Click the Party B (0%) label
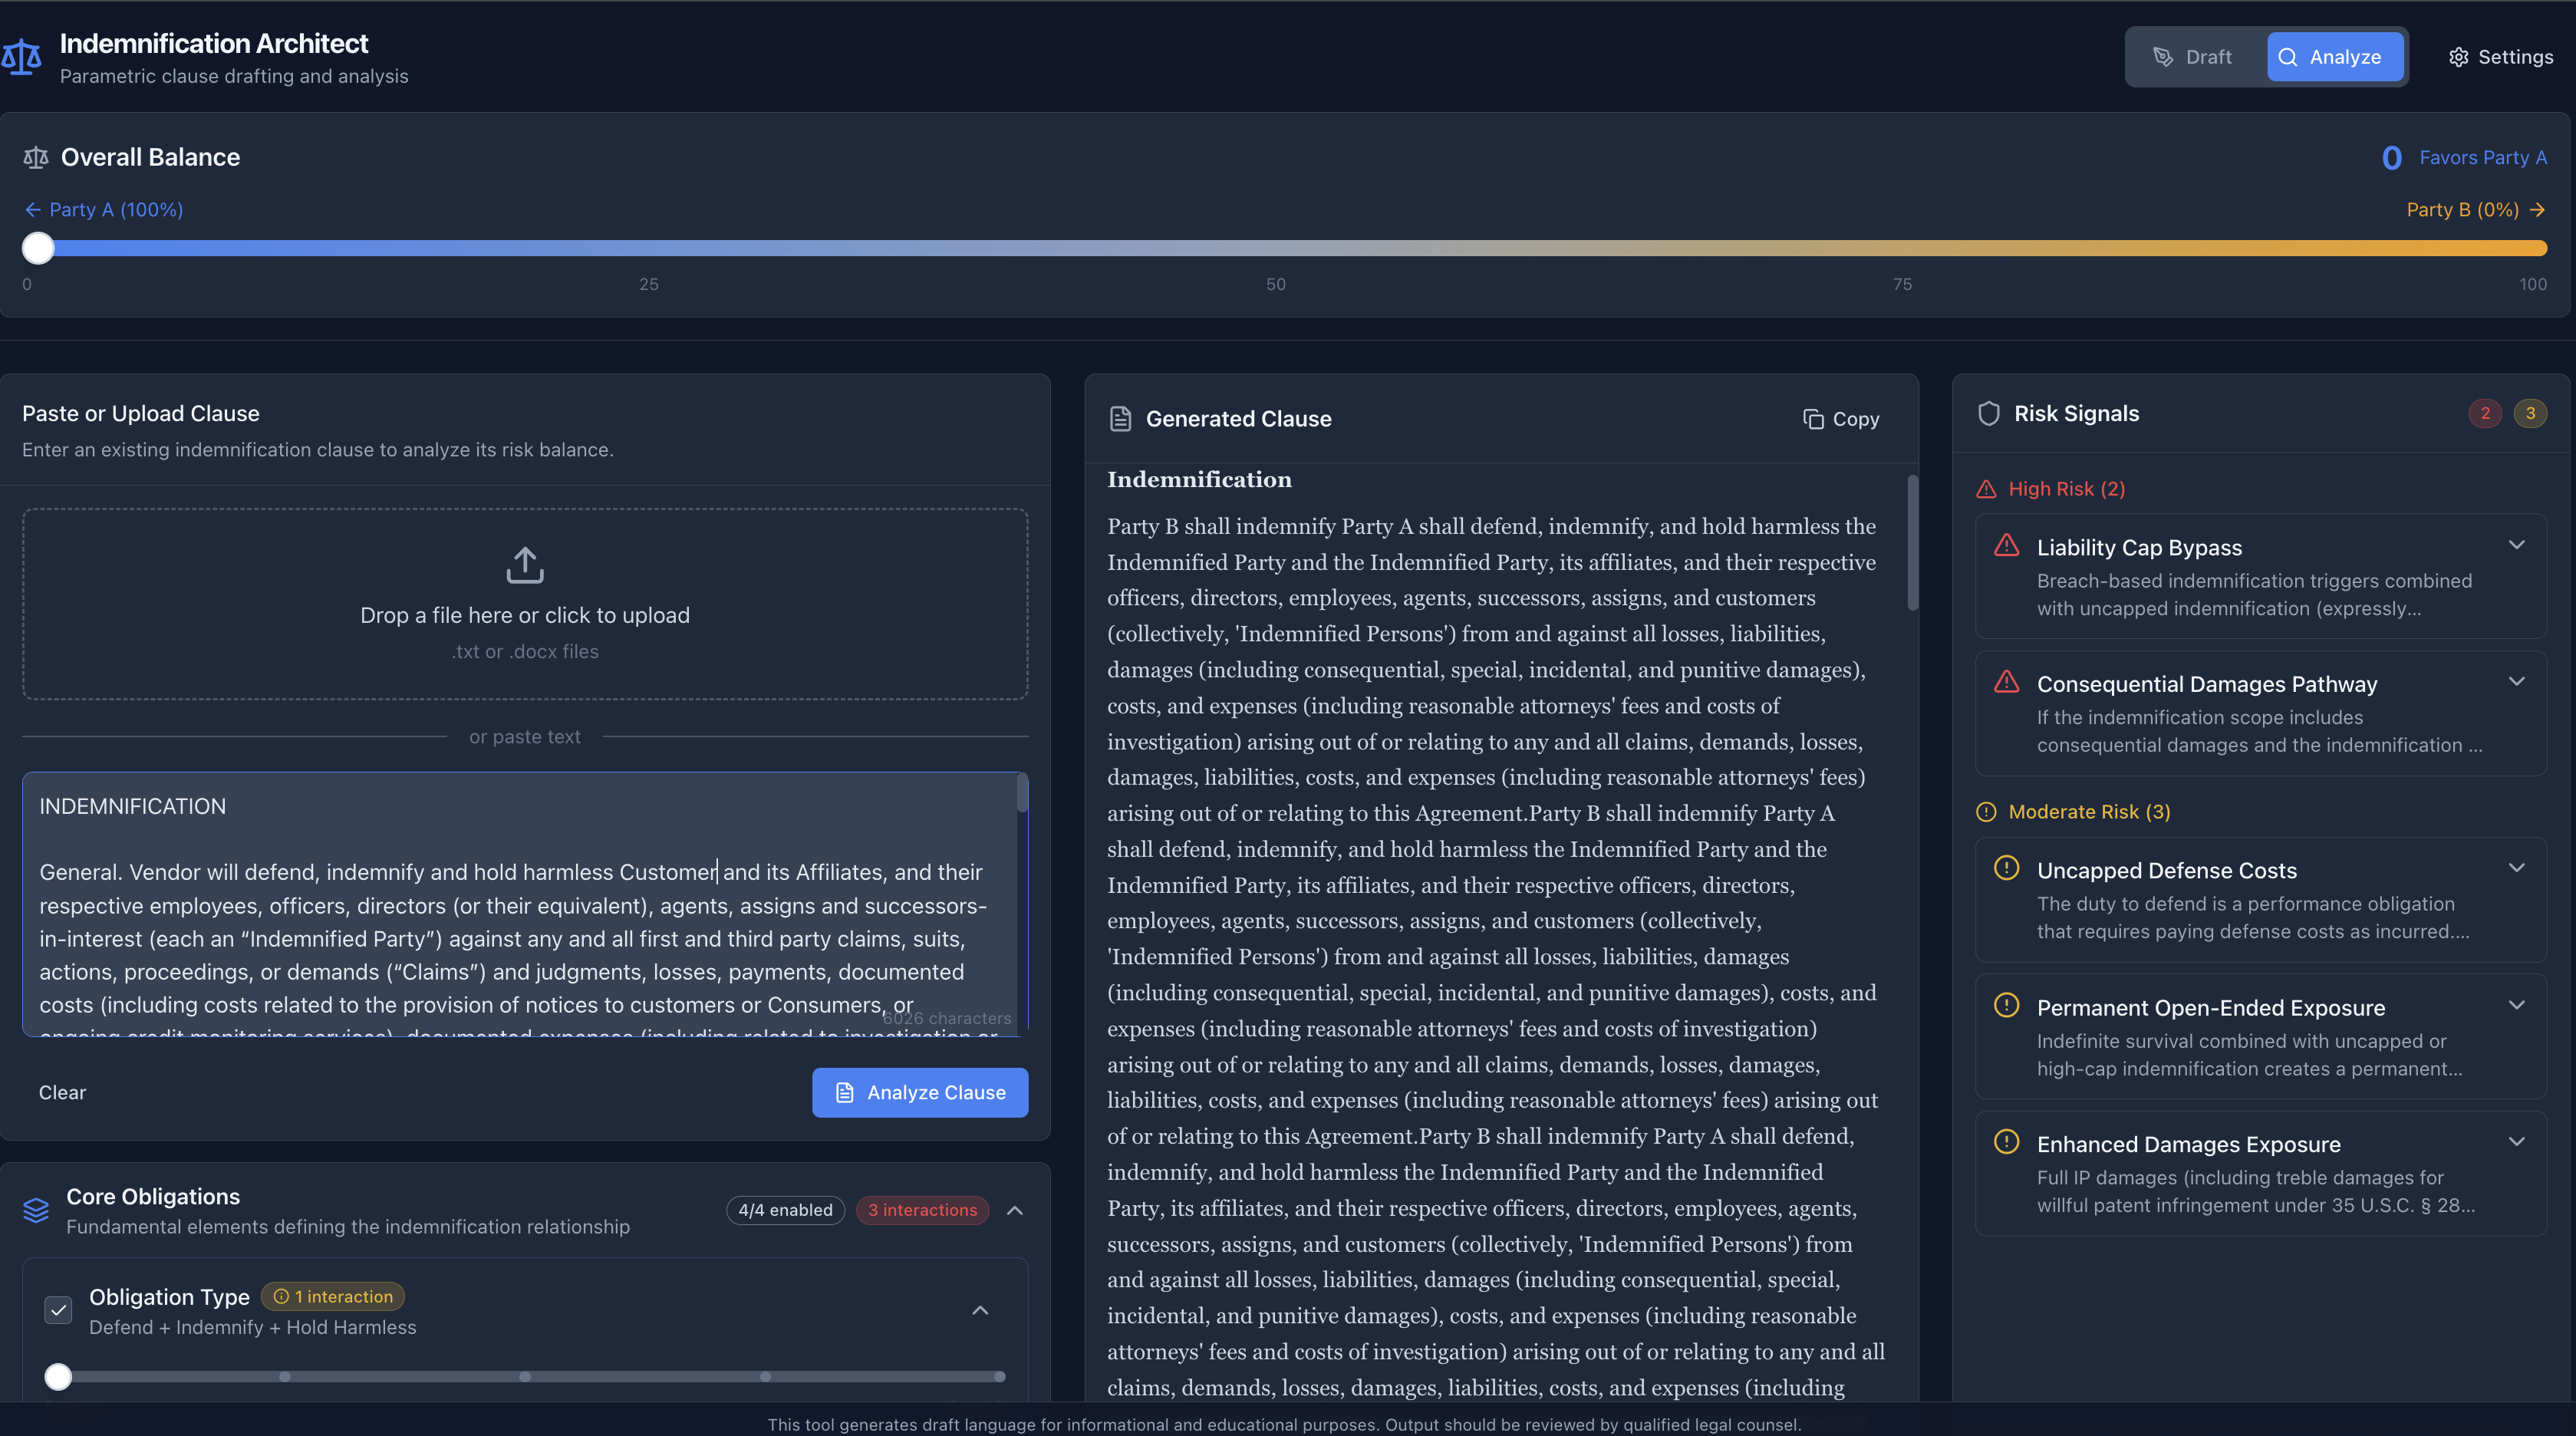2576x1436 pixels. (2462, 210)
